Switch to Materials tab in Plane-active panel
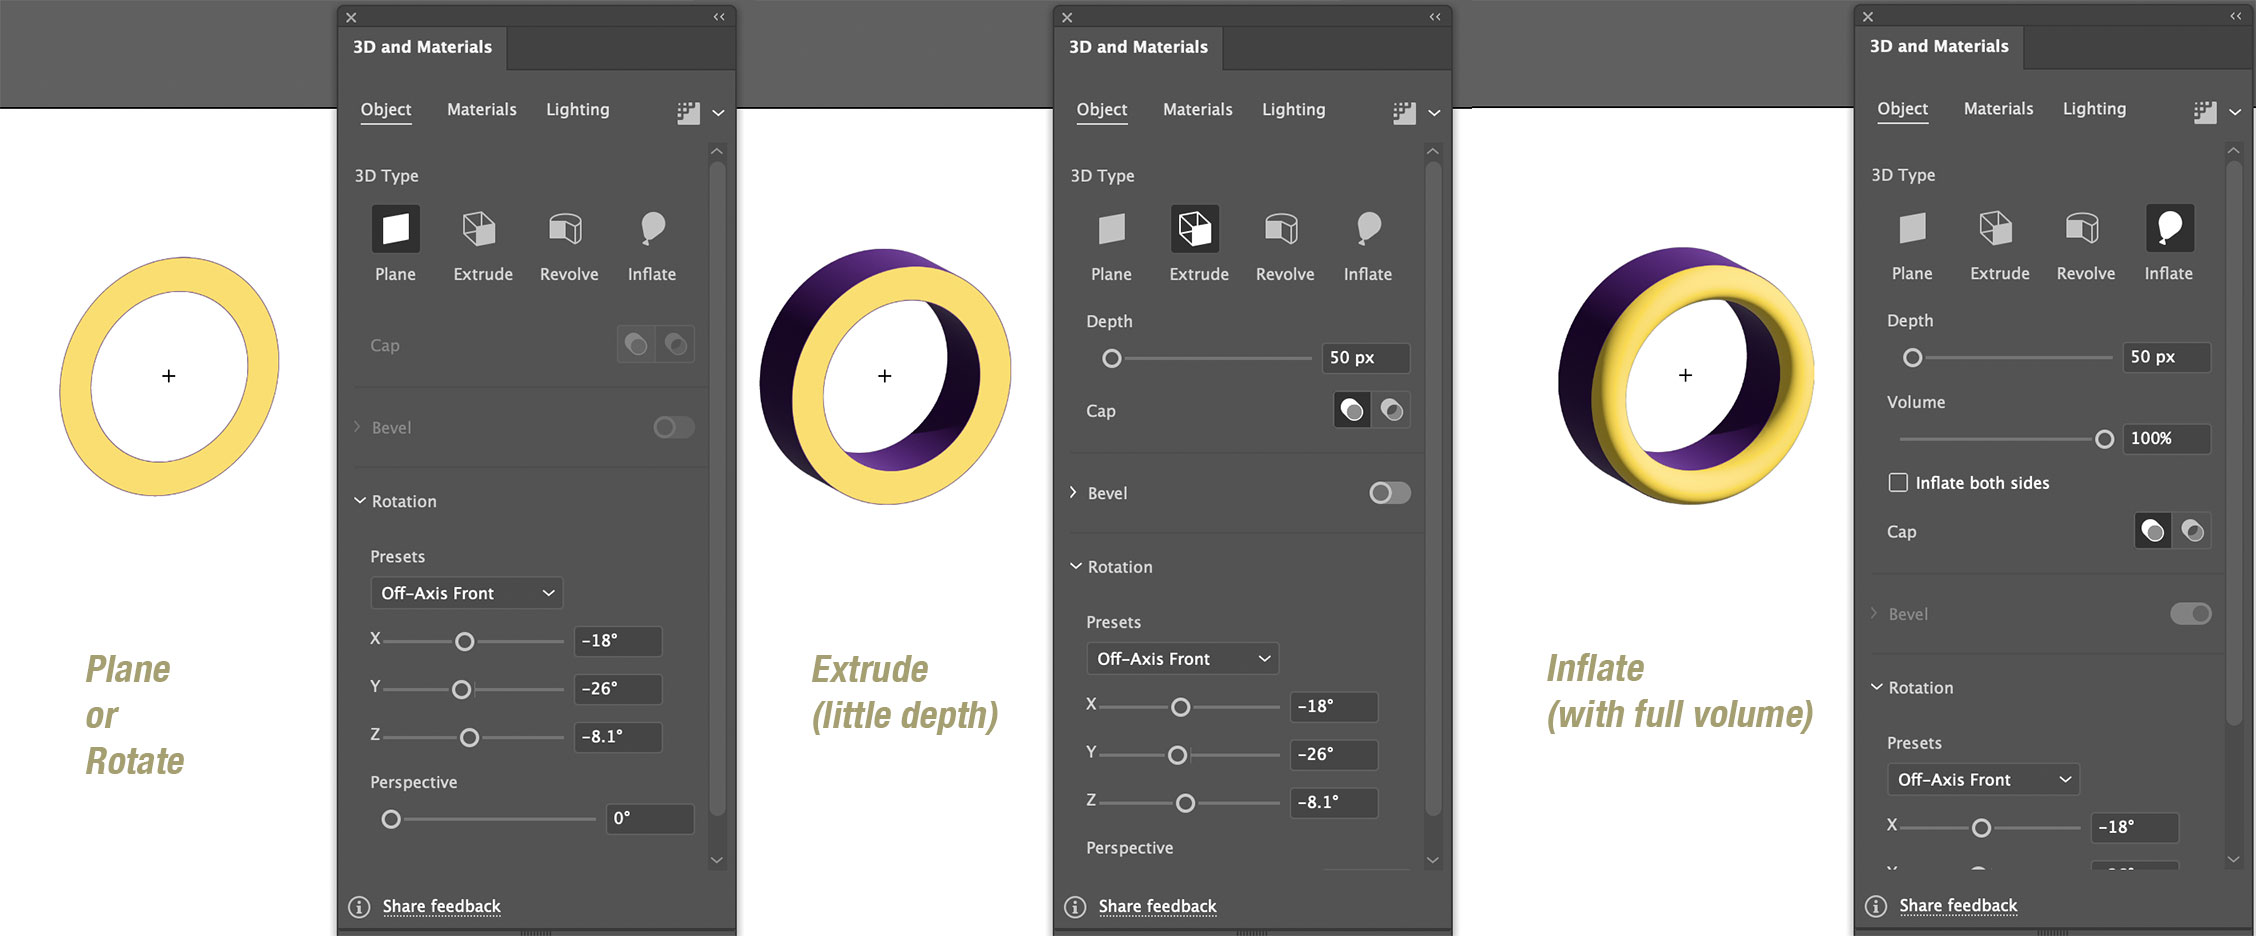Screen dimensions: 2256x936 coord(481,110)
